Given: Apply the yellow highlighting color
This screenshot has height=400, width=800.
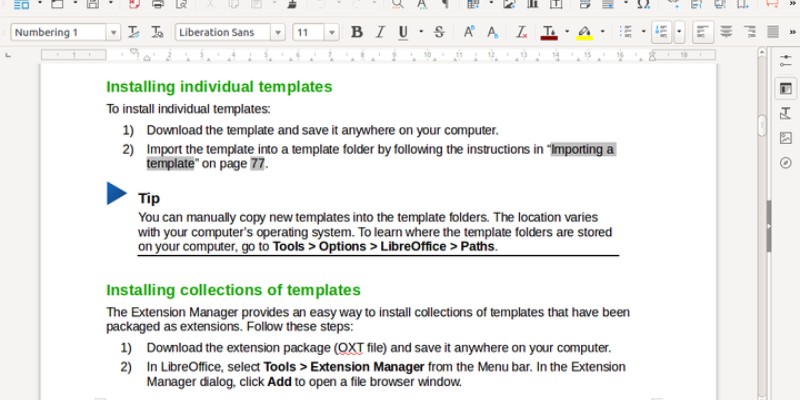Looking at the screenshot, I should 585,32.
